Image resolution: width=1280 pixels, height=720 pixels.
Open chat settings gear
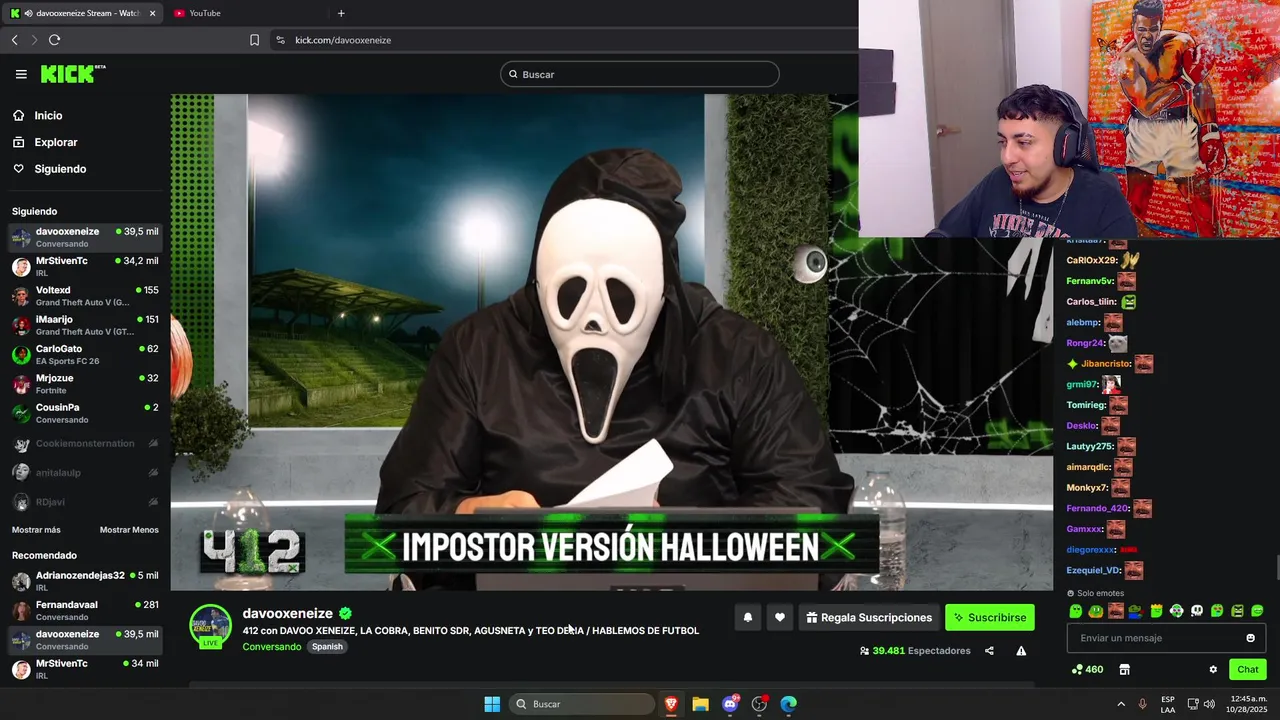(x=1213, y=670)
